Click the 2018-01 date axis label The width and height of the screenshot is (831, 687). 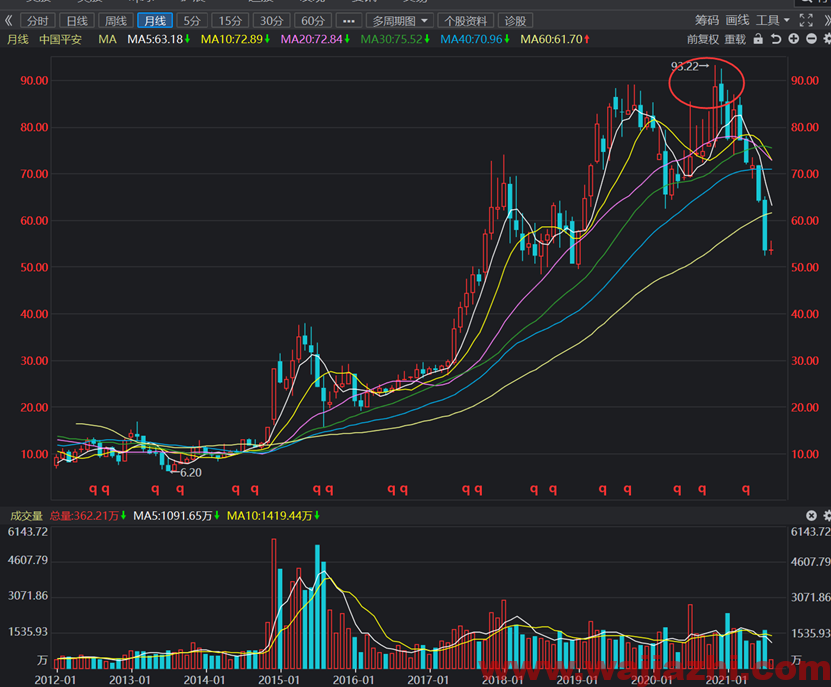coord(502,680)
